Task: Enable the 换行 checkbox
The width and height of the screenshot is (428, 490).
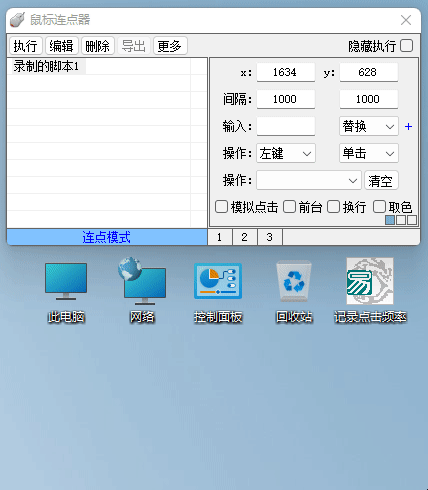Action: click(333, 207)
